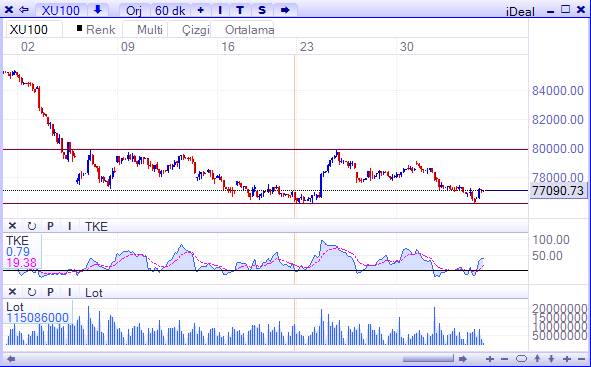This screenshot has width=591, height=367.
Task: Click the 77090.73 current price label
Action: [x=558, y=190]
